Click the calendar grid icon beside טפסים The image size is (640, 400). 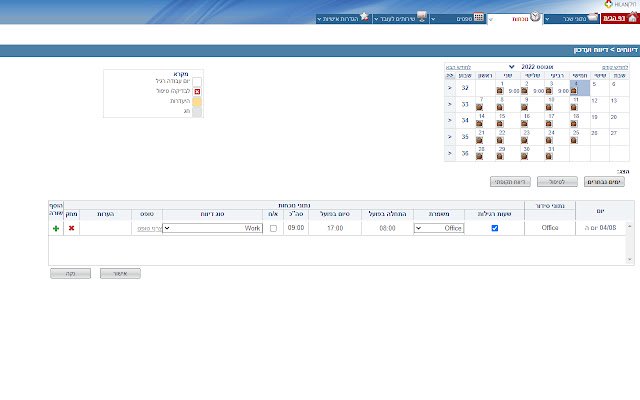click(x=479, y=17)
